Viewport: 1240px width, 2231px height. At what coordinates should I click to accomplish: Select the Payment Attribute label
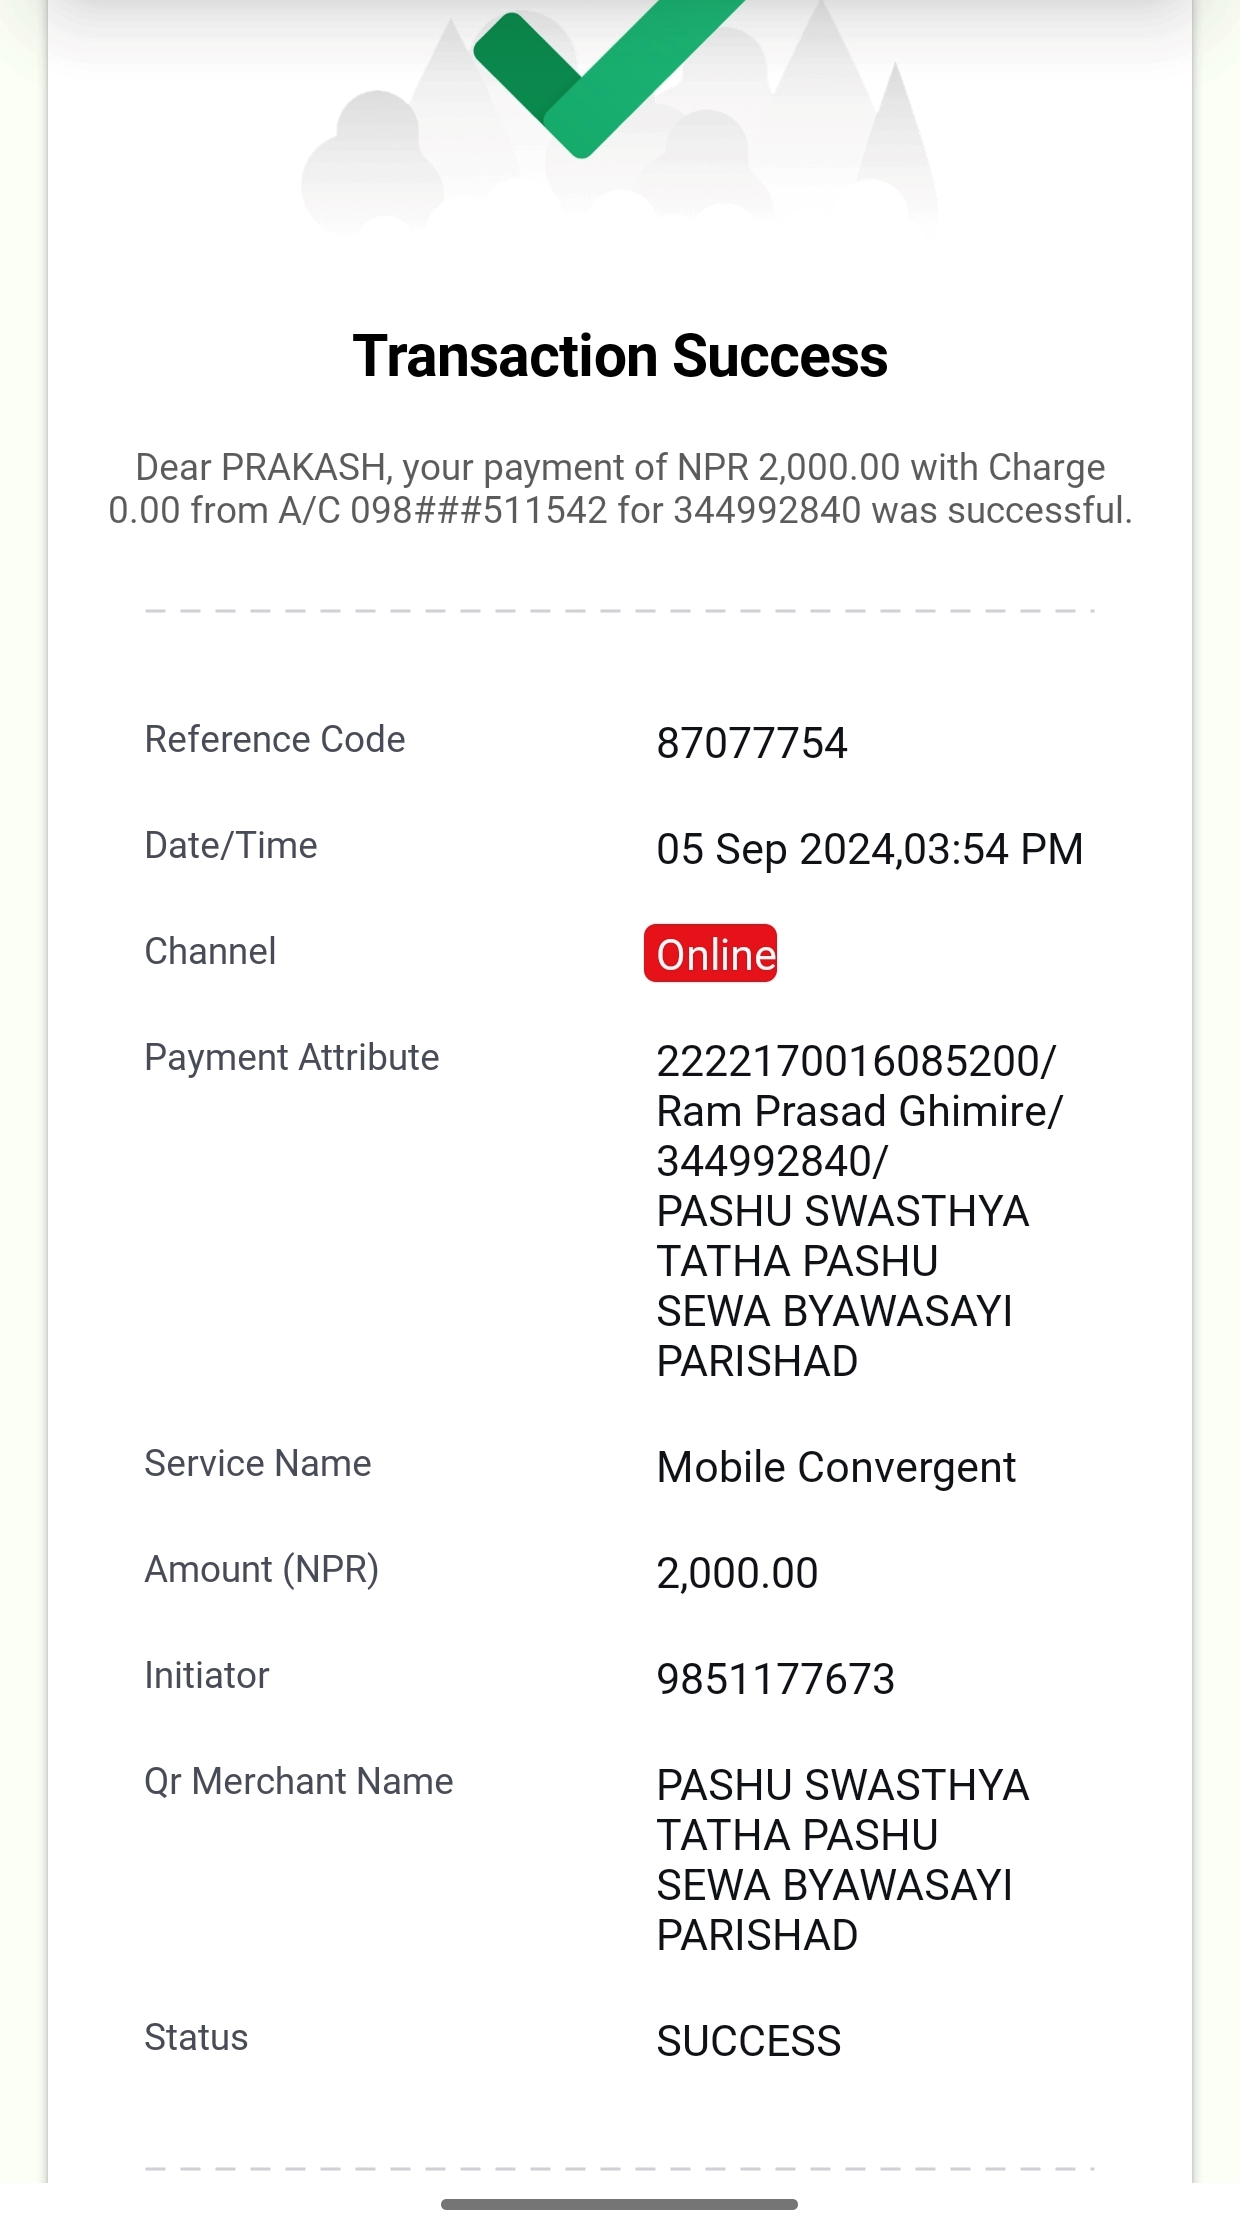tap(292, 1057)
